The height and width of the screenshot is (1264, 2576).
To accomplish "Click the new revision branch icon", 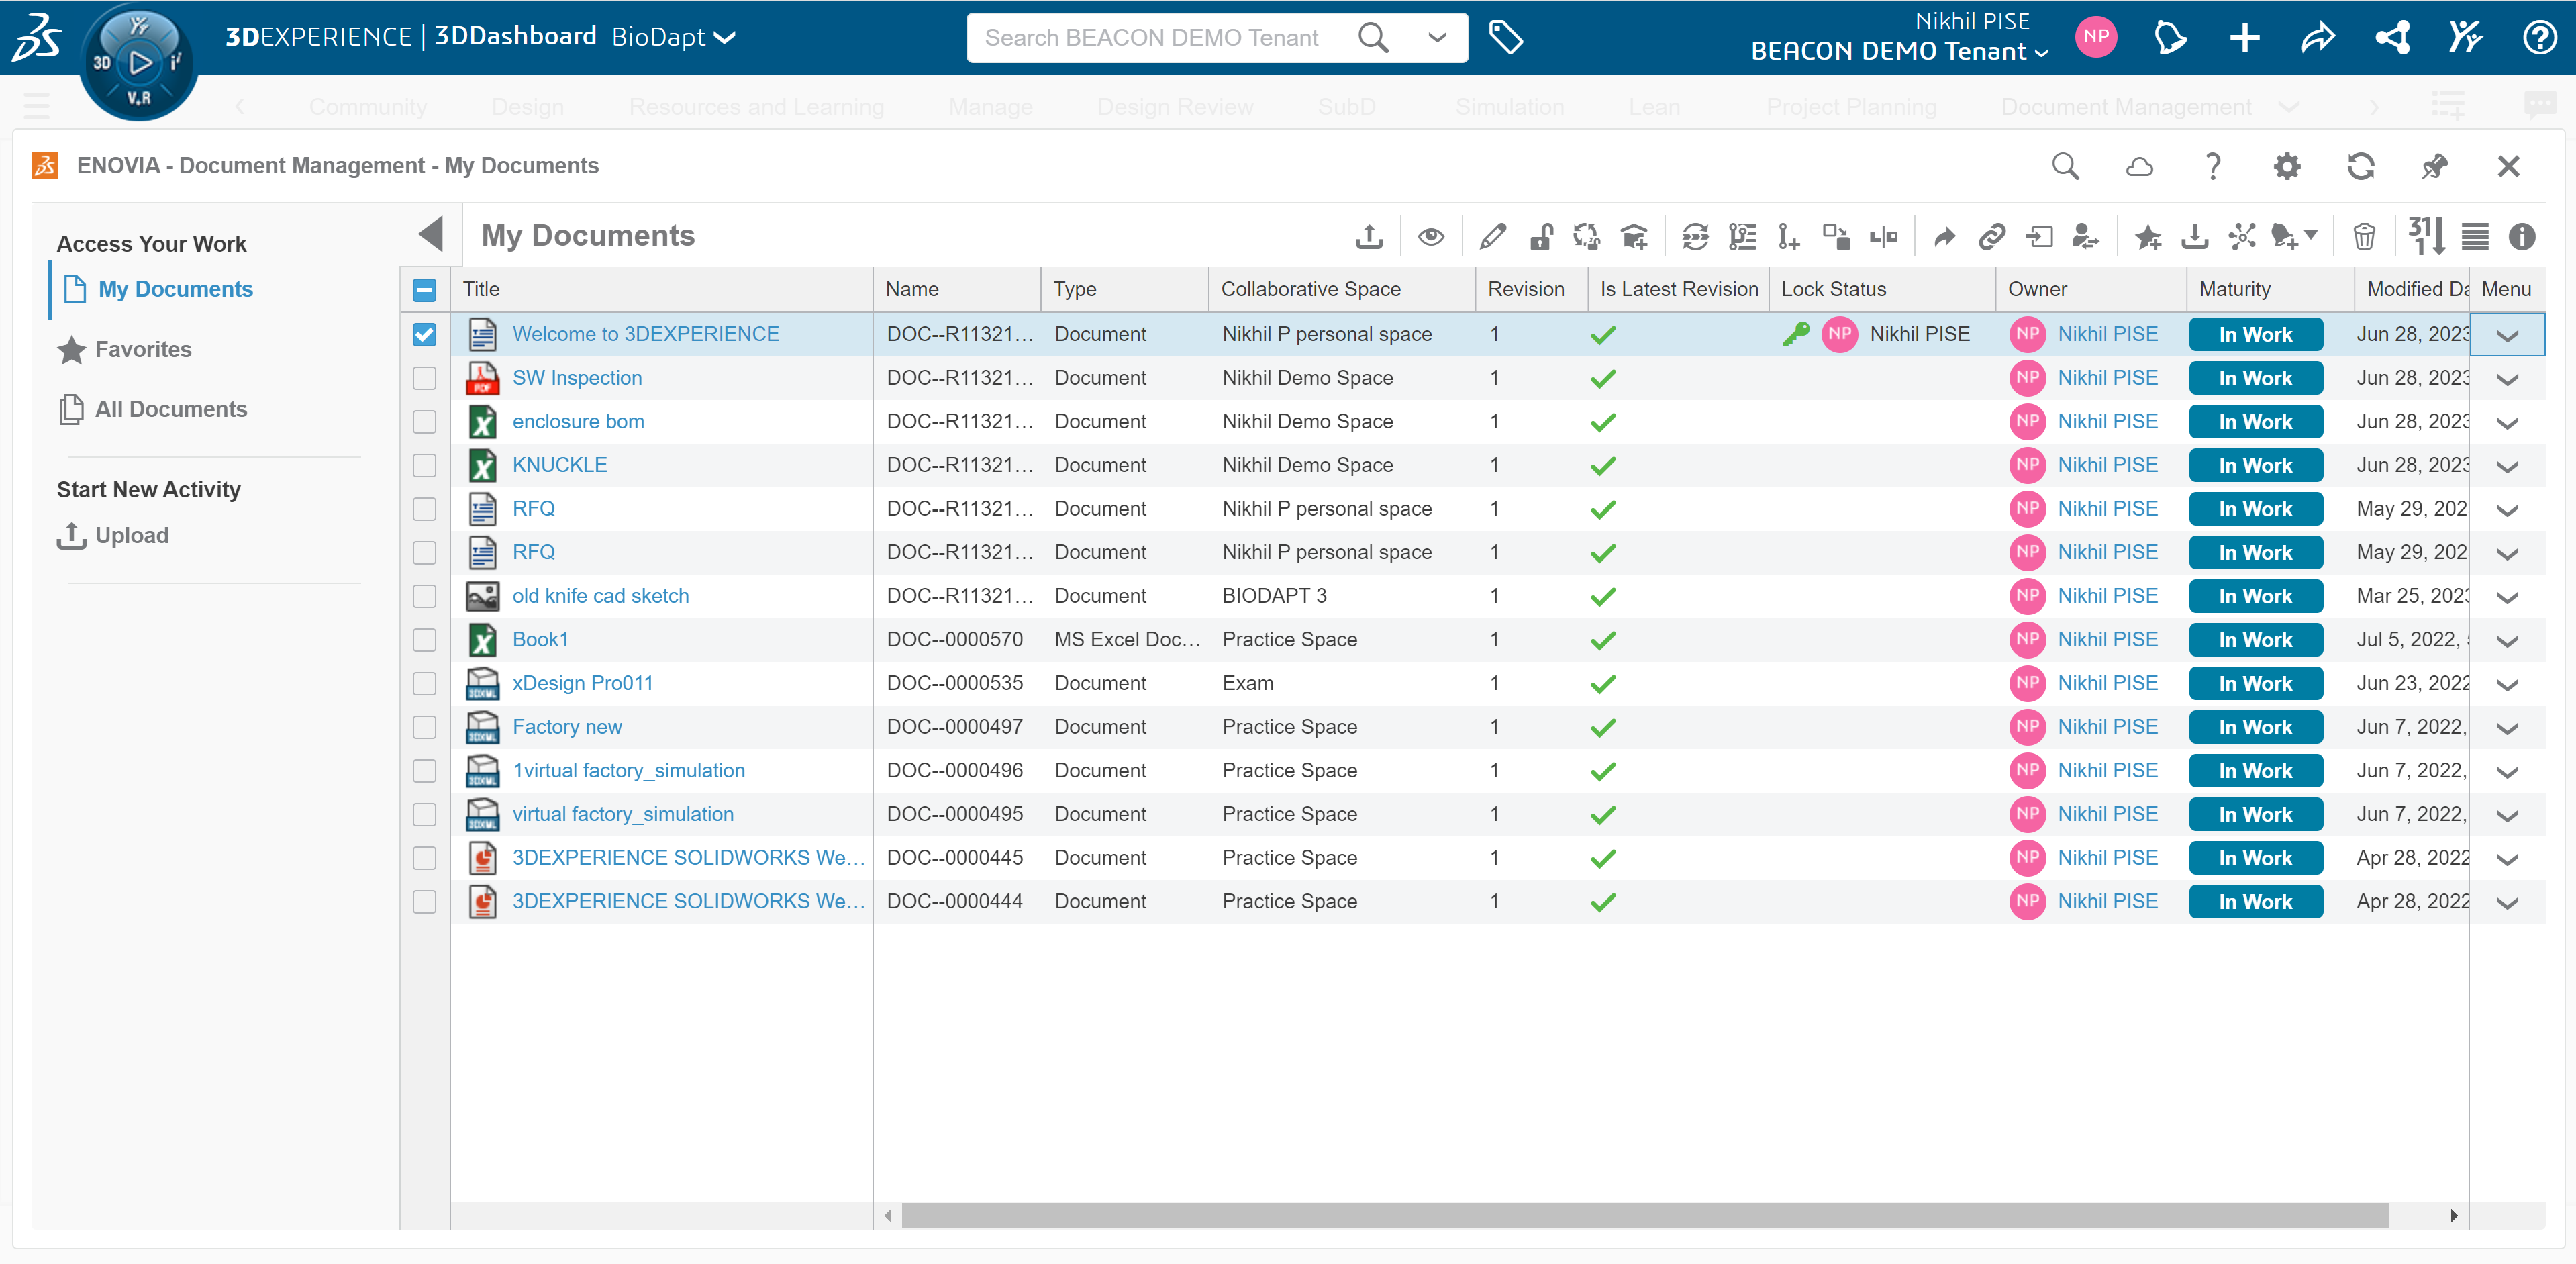I will (x=1788, y=237).
